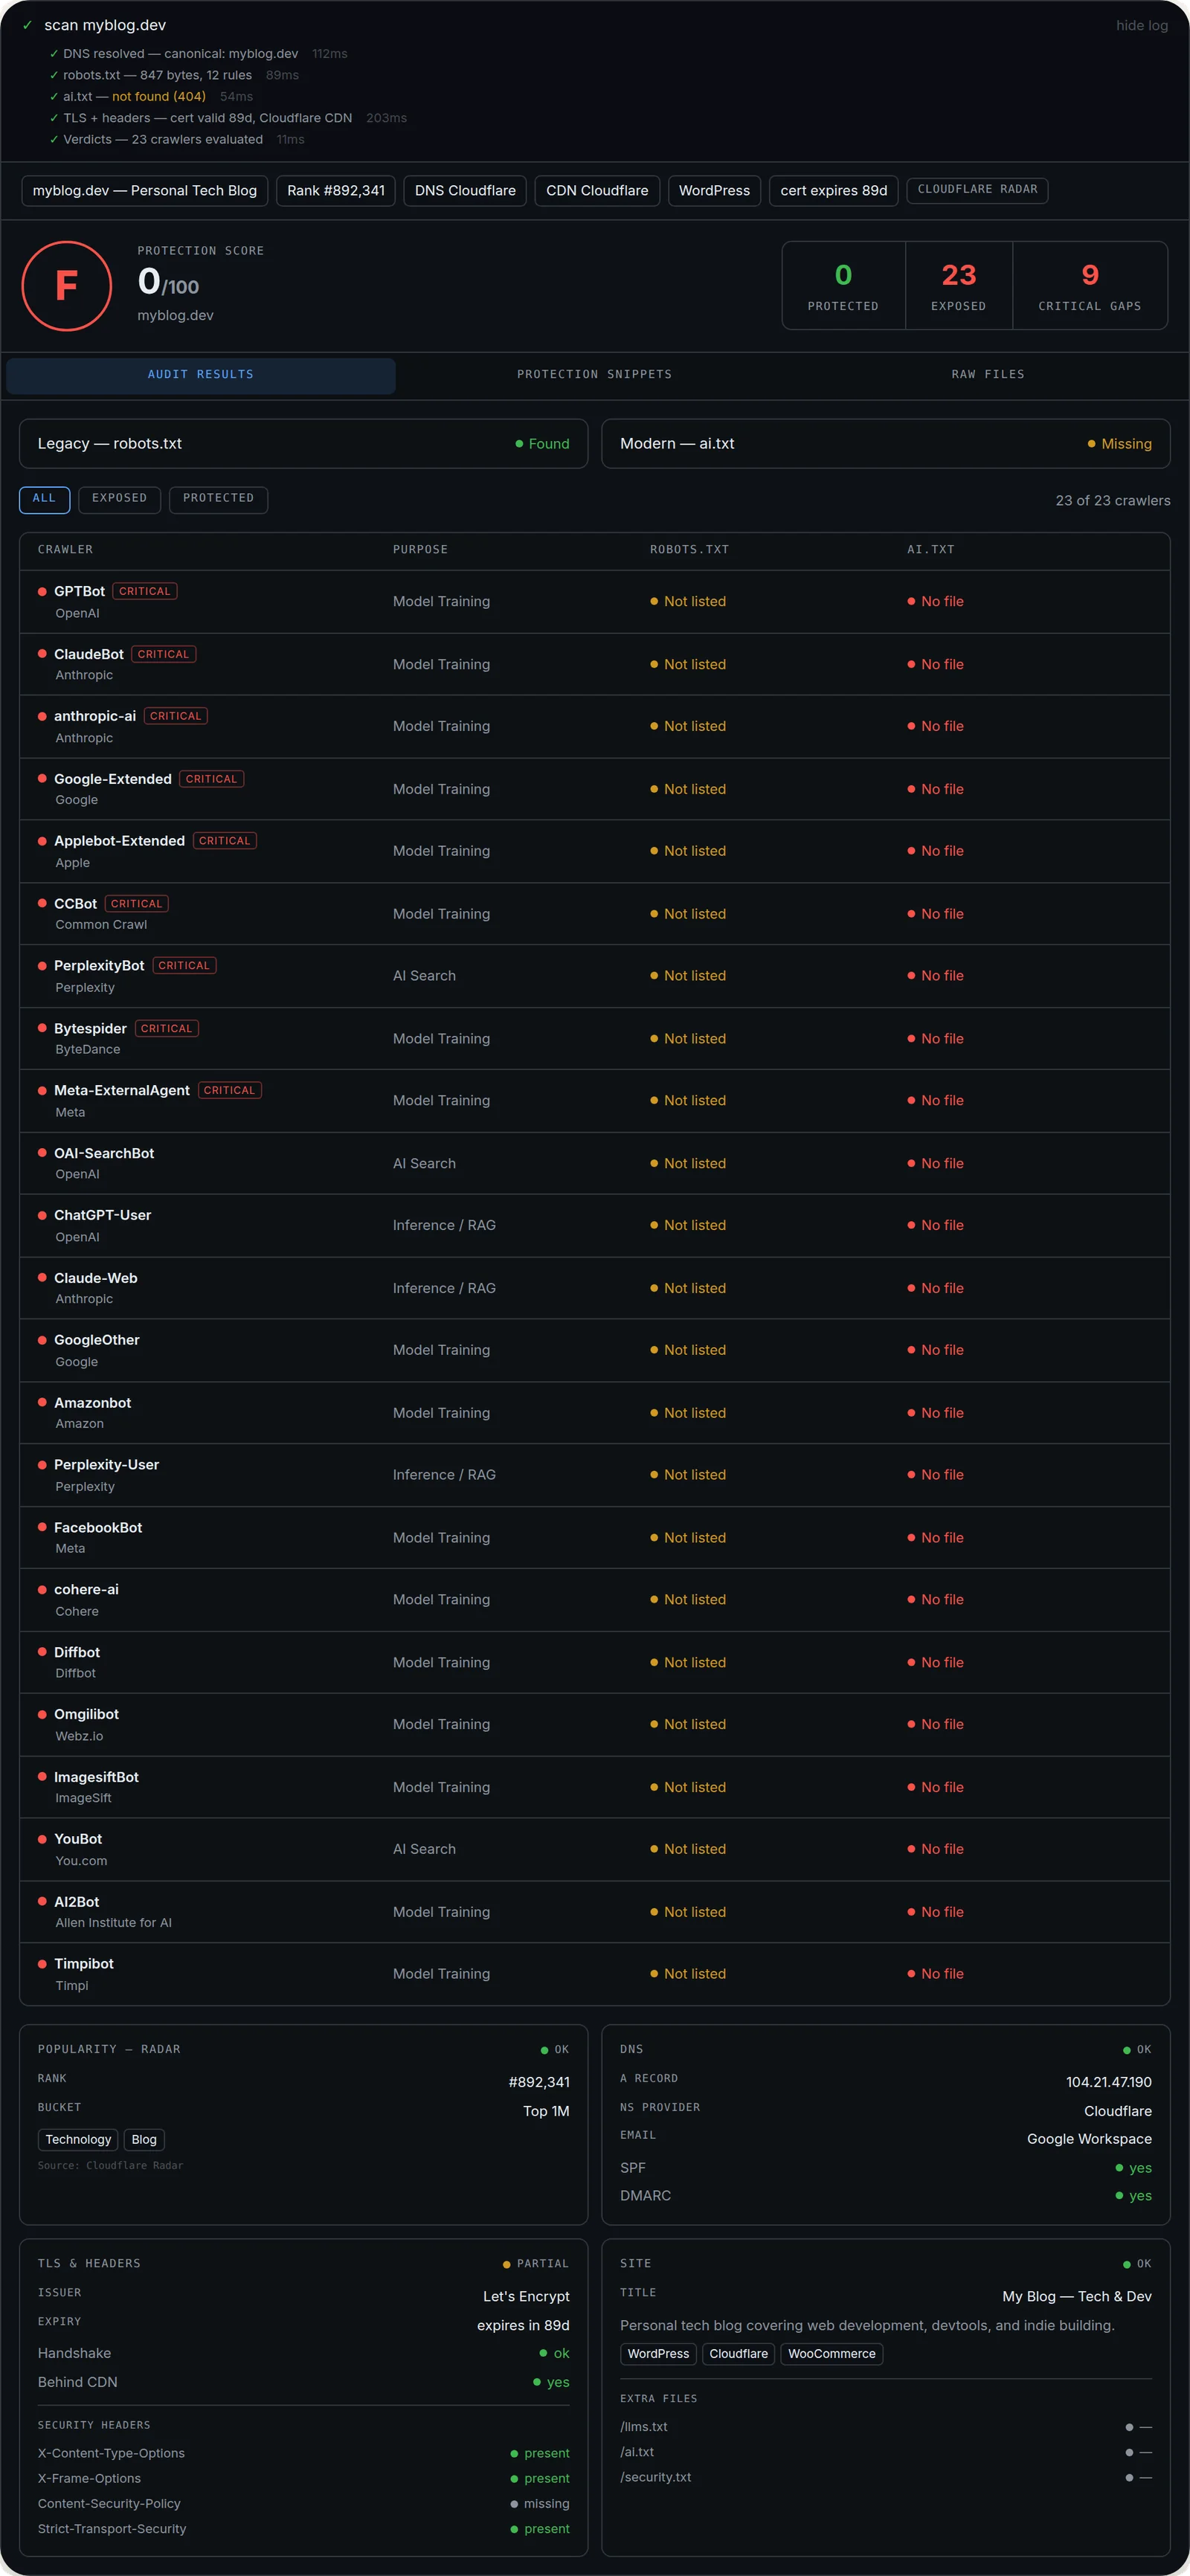The image size is (1190, 2576).
Task: Expand the Legacy robots.txt card
Action: coord(303,444)
